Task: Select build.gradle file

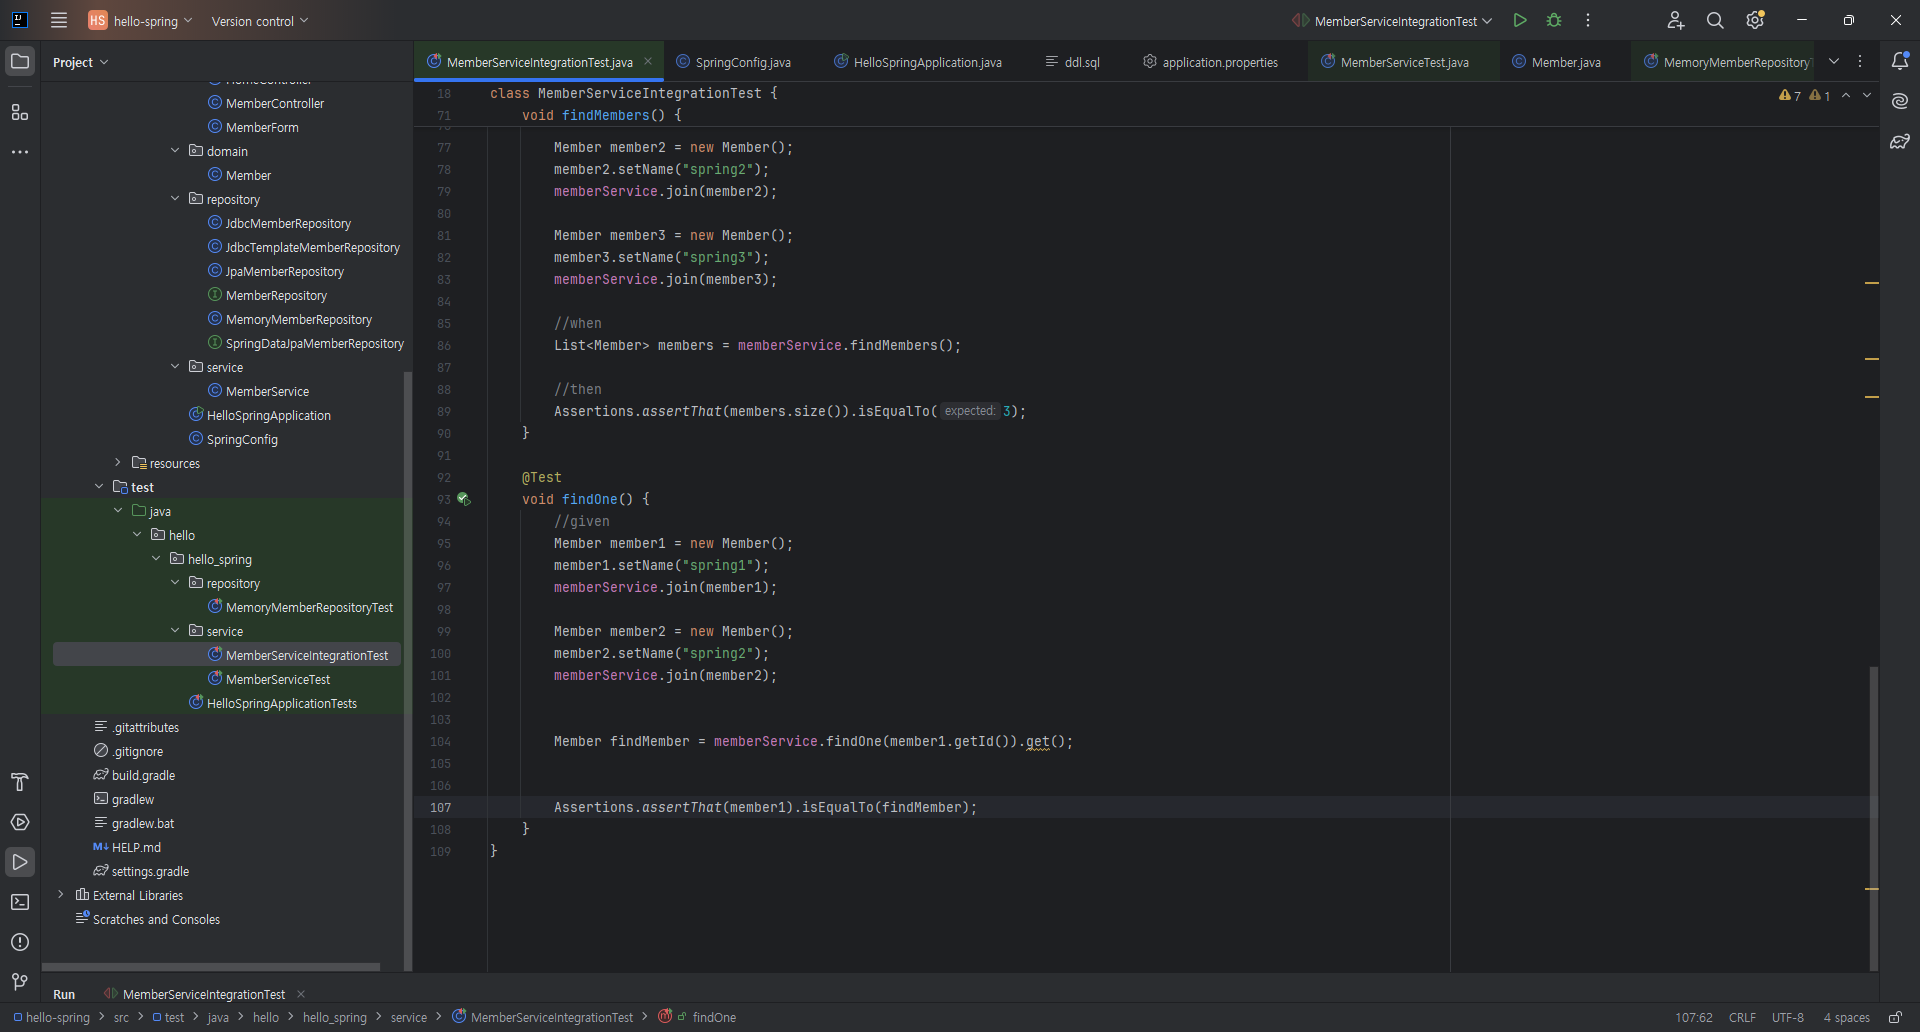Action: pos(143,775)
